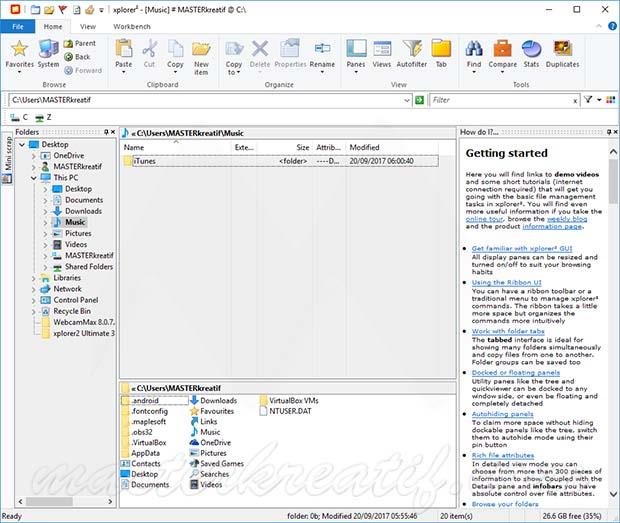This screenshot has height=523, width=620.
Task: Select NTUSER.DAT in the lower pane
Action: [x=285, y=411]
